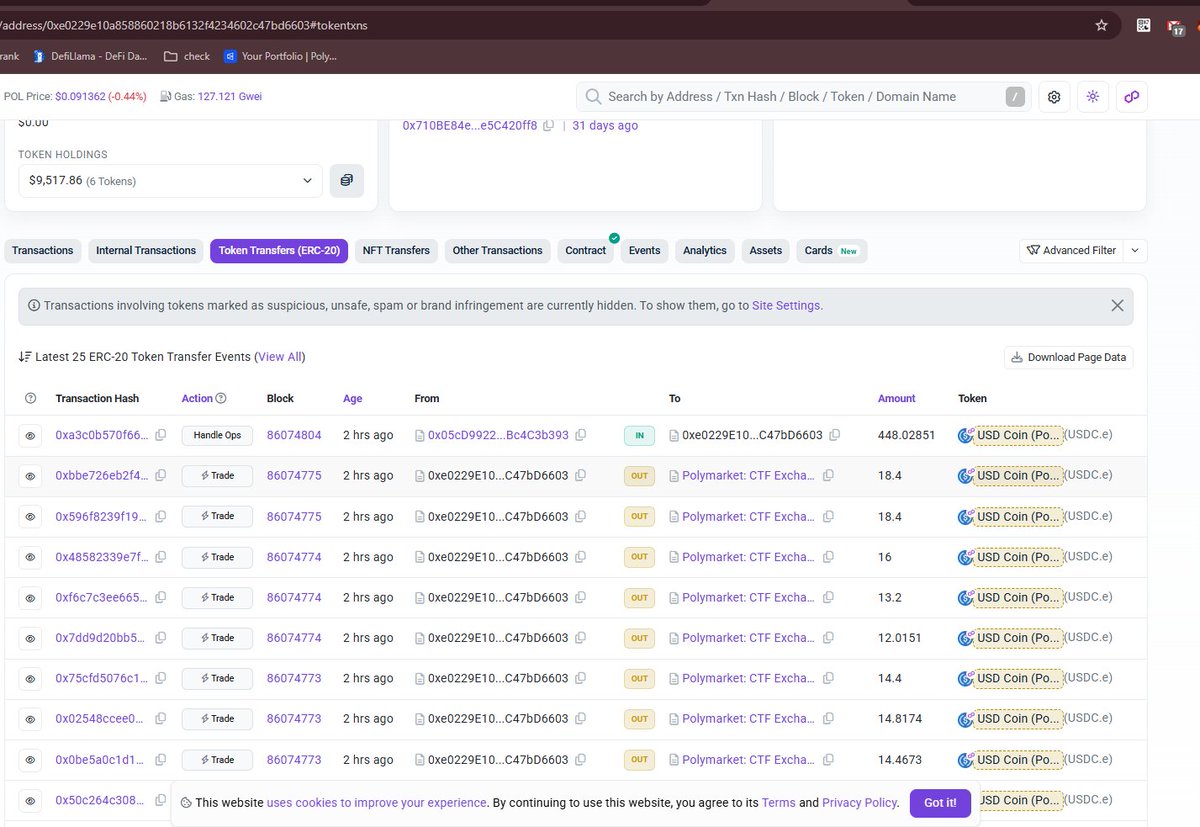
Task: Copy the 0x75cfd5076c1 transaction hash
Action: [x=160, y=679]
